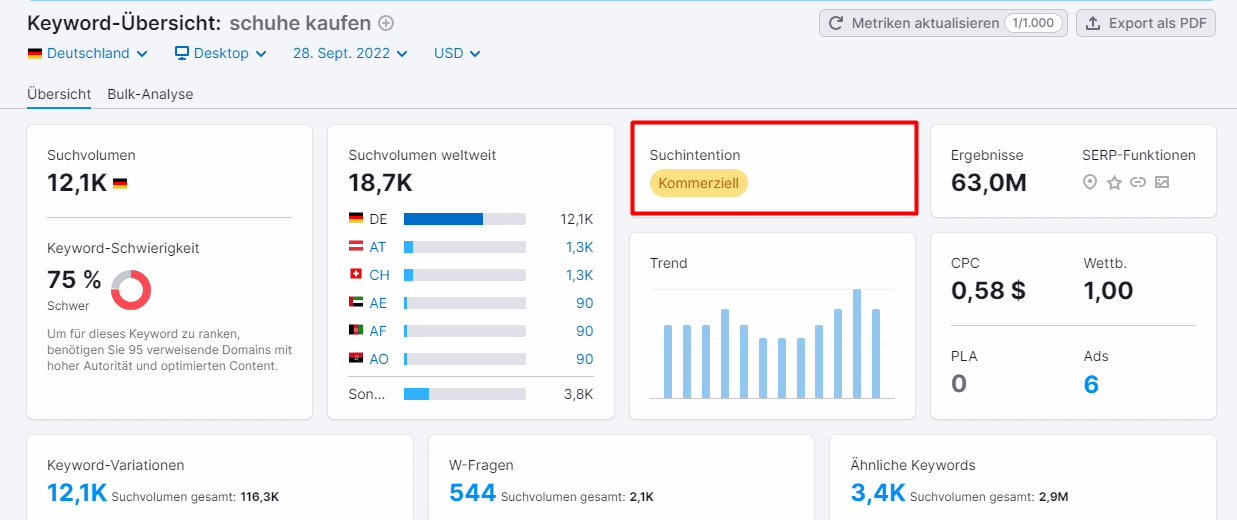Expand the USD currency dropdown
Image resolution: width=1237 pixels, height=520 pixels.
point(457,53)
